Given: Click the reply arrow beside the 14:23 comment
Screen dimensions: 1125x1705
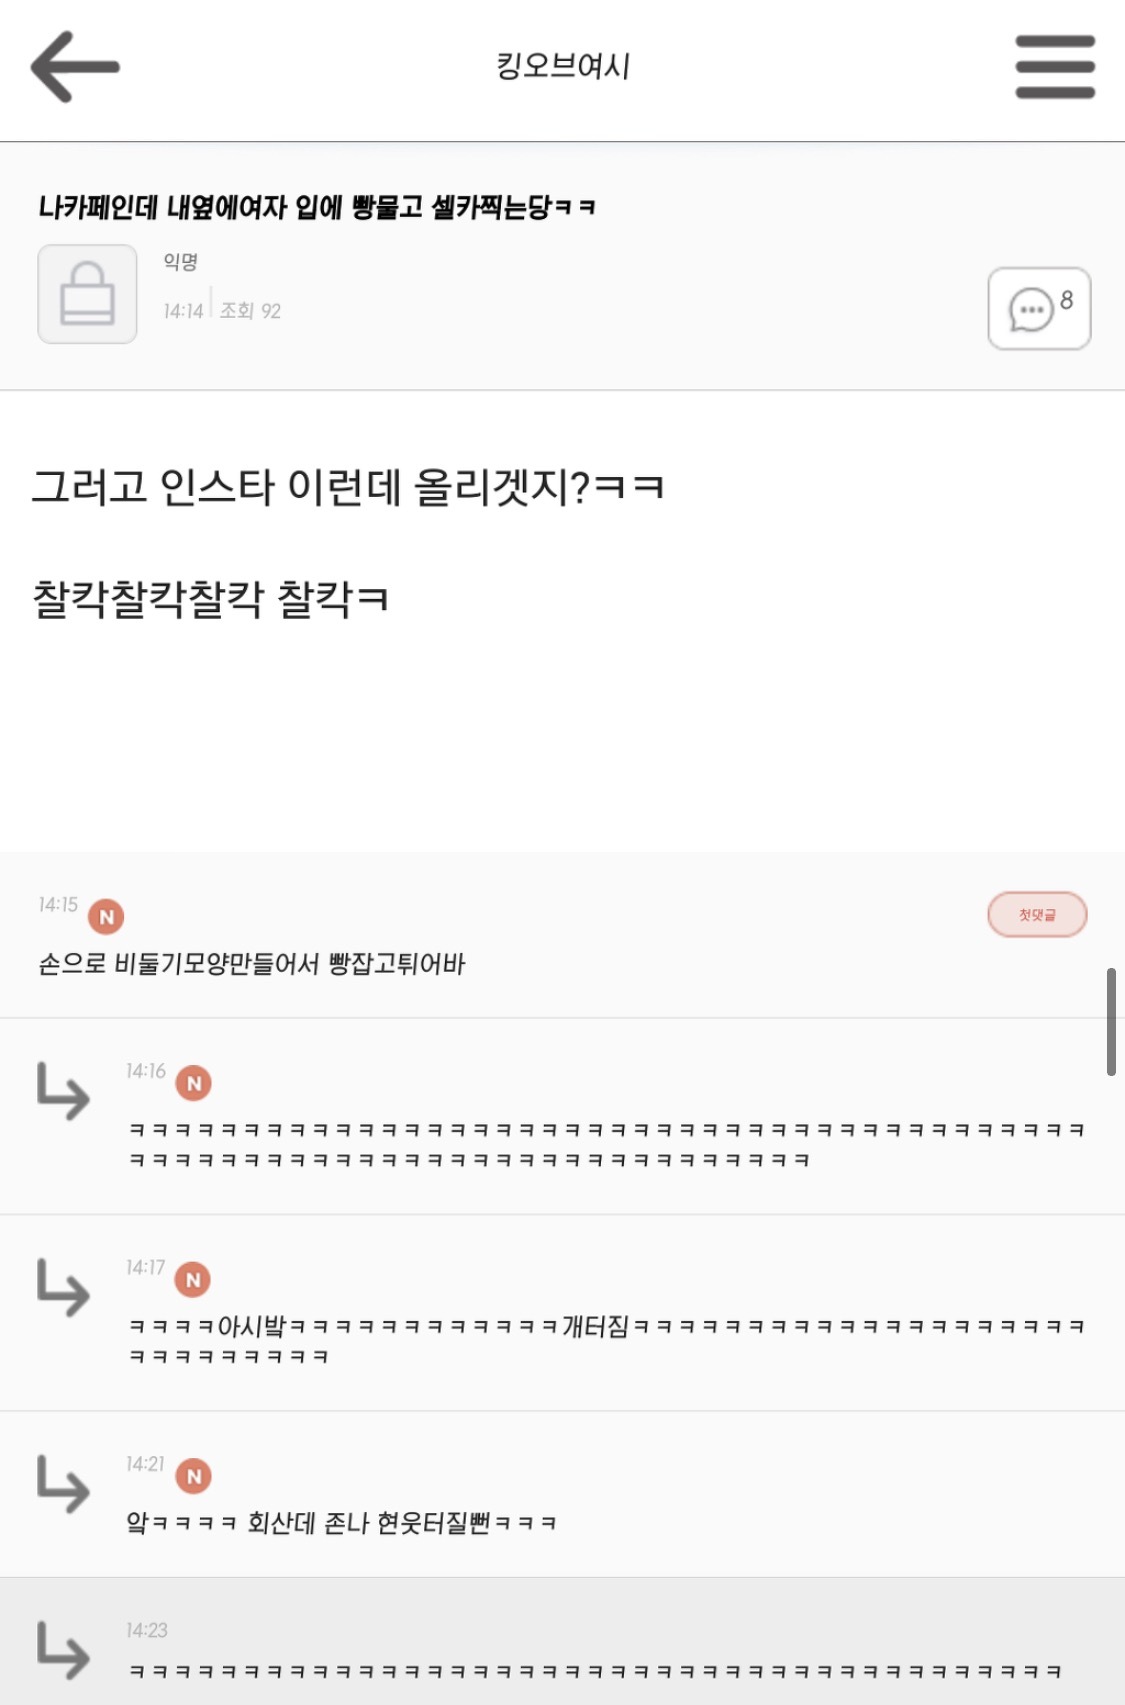Looking at the screenshot, I should (x=62, y=1650).
